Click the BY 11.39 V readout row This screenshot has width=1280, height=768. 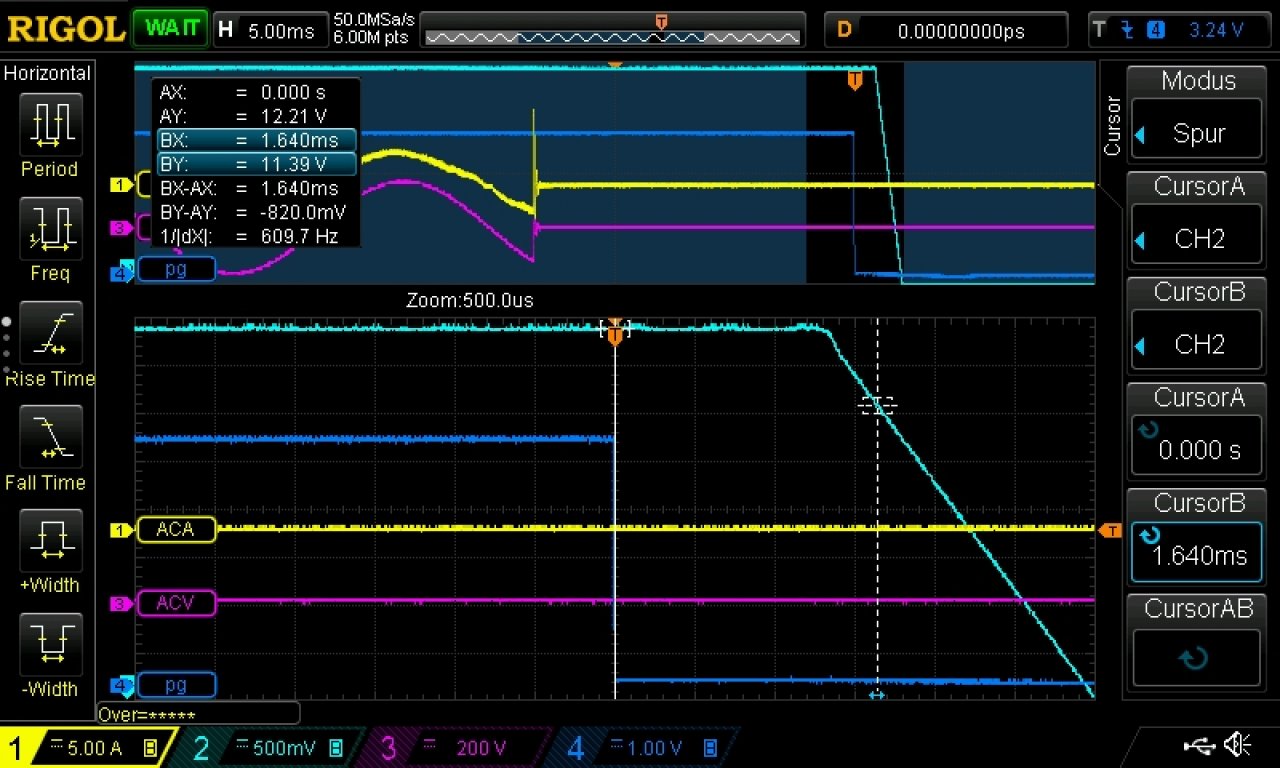coord(256,164)
